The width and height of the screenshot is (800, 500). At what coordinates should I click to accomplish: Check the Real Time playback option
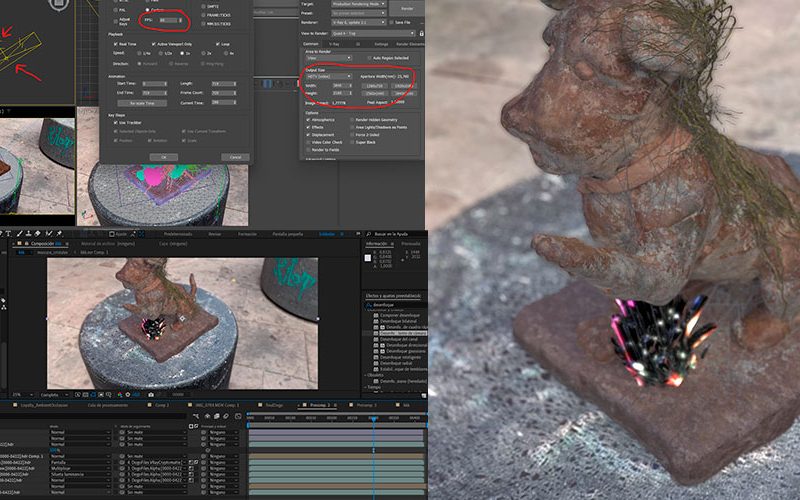tap(114, 44)
